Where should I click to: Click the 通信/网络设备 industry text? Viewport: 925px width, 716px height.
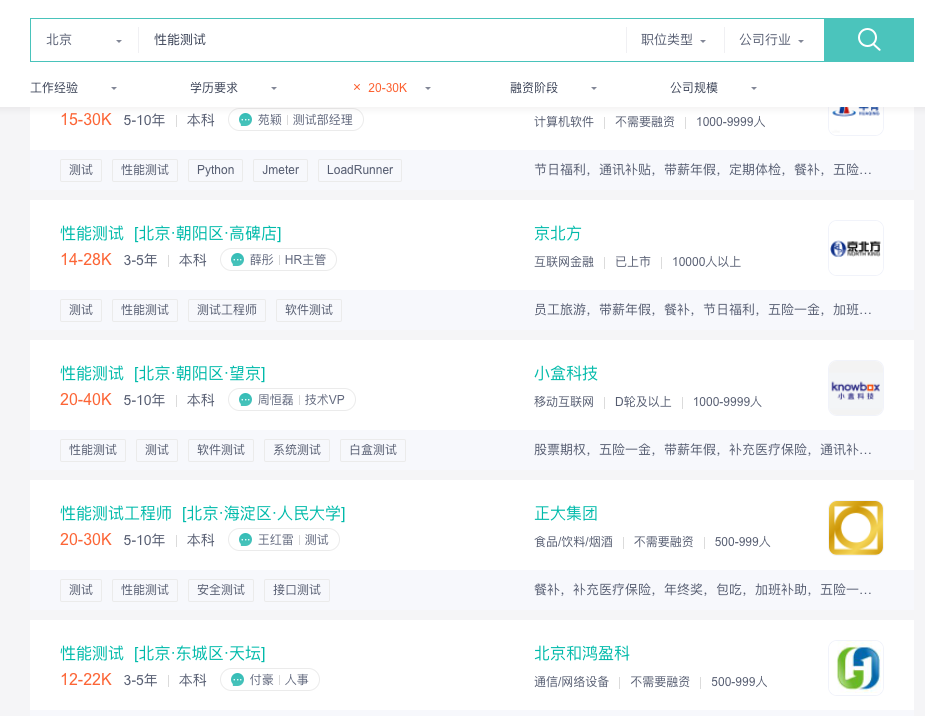coord(571,682)
